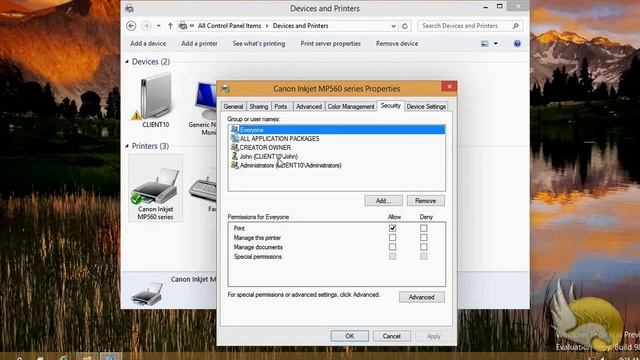This screenshot has height=360, width=640.
Task: Close the Canon Inkjet Properties dialog
Action: tap(449, 87)
